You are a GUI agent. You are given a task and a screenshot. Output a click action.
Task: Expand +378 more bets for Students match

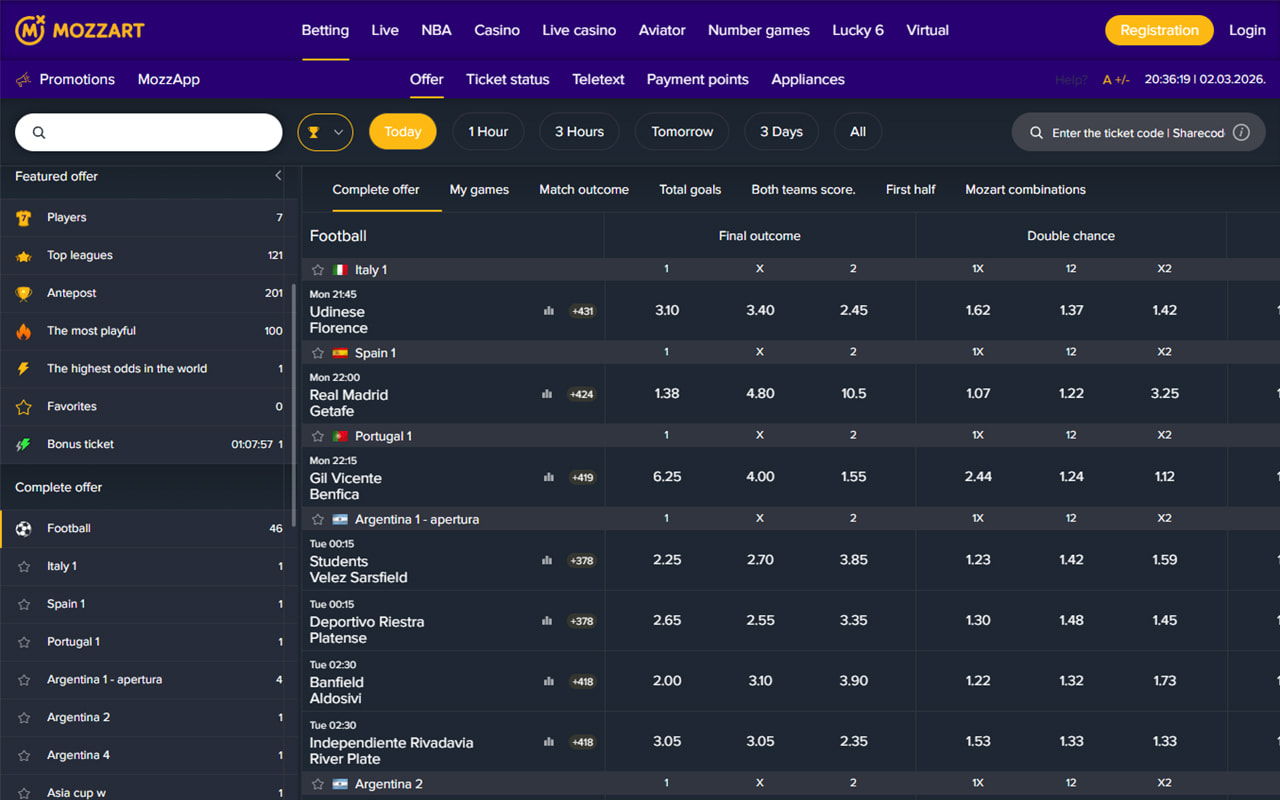(582, 560)
